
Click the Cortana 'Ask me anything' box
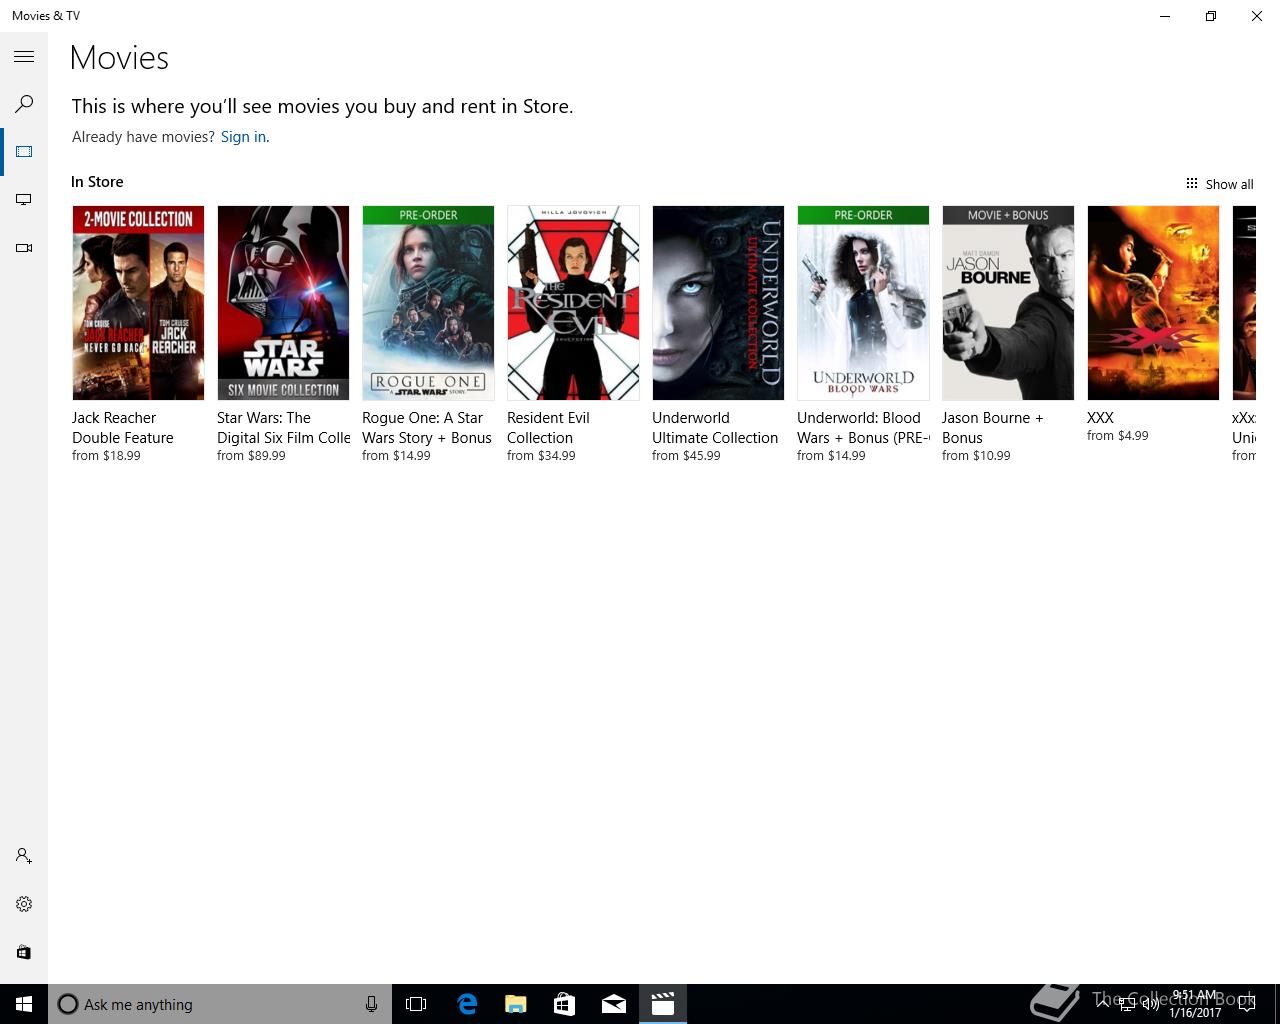(x=220, y=1004)
